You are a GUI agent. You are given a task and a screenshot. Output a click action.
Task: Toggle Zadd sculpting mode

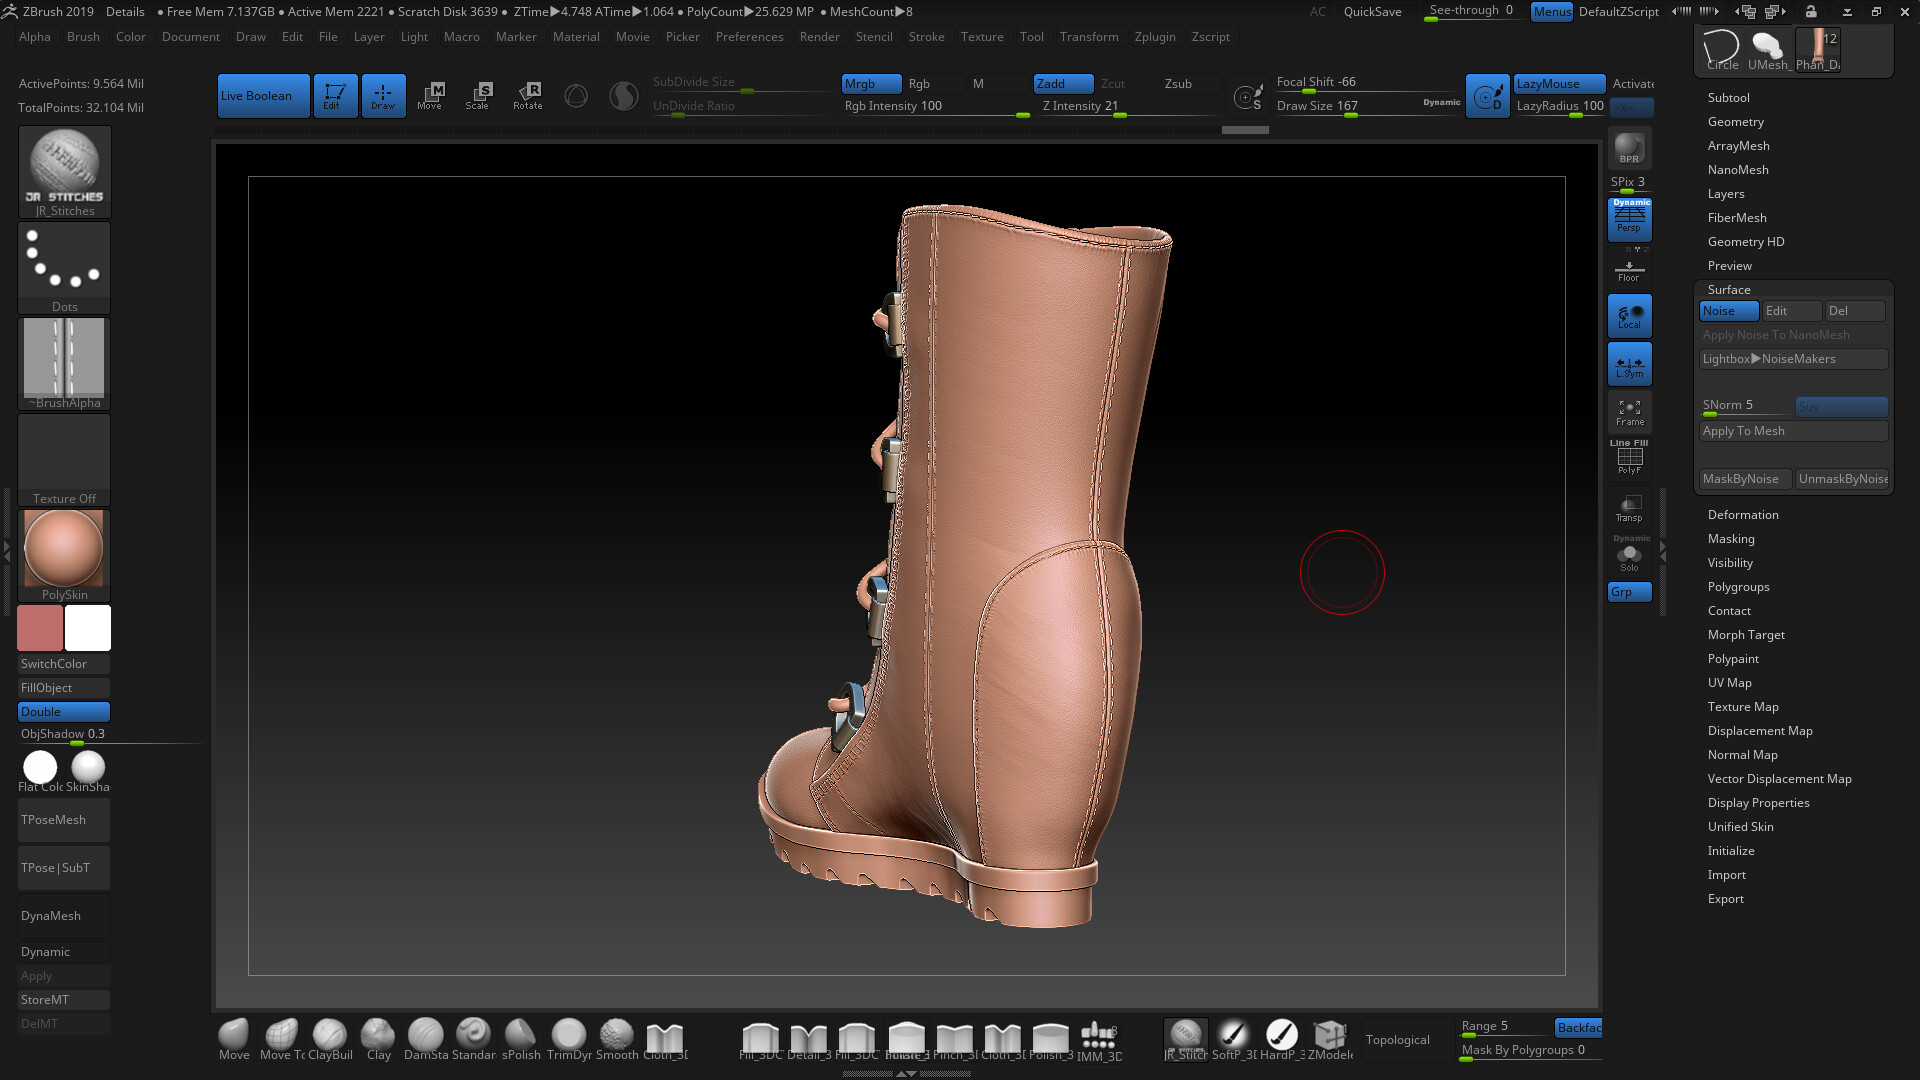pos(1062,84)
